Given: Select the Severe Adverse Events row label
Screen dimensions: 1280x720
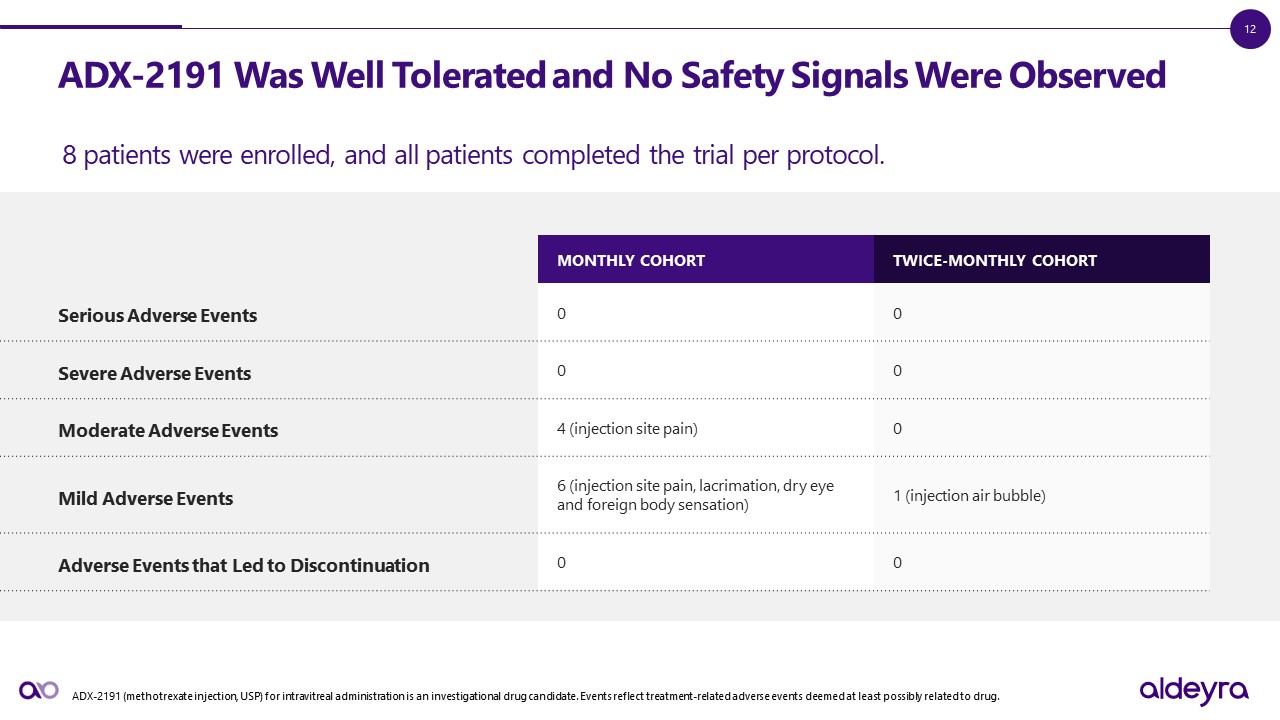Looking at the screenshot, I should (155, 374).
